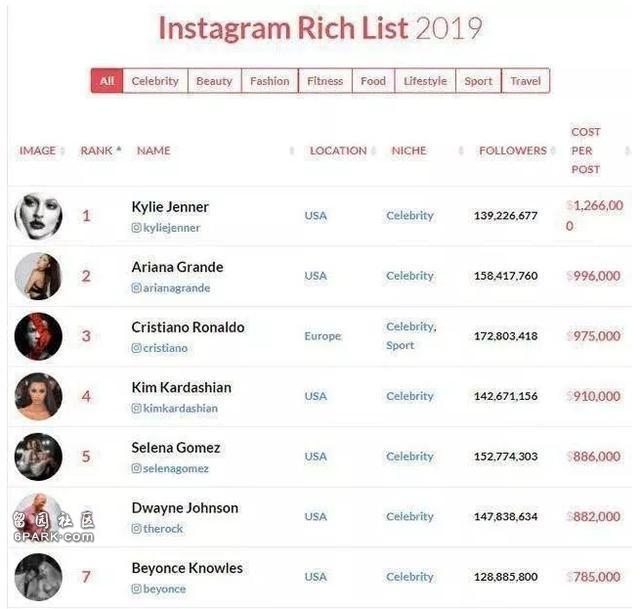The height and width of the screenshot is (609, 640).
Task: Click Instagram icon beside arianagrande handle
Action: [x=136, y=288]
